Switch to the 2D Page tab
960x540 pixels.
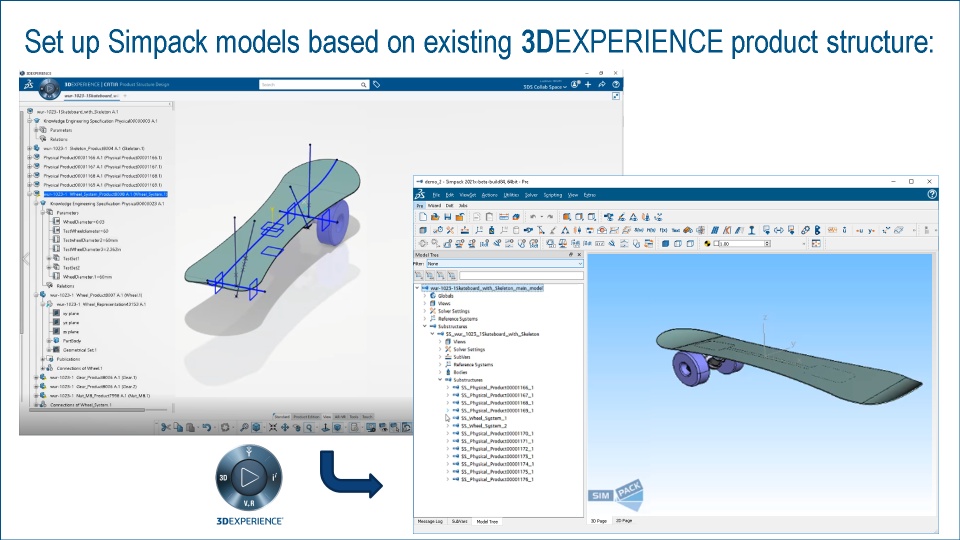(623, 521)
